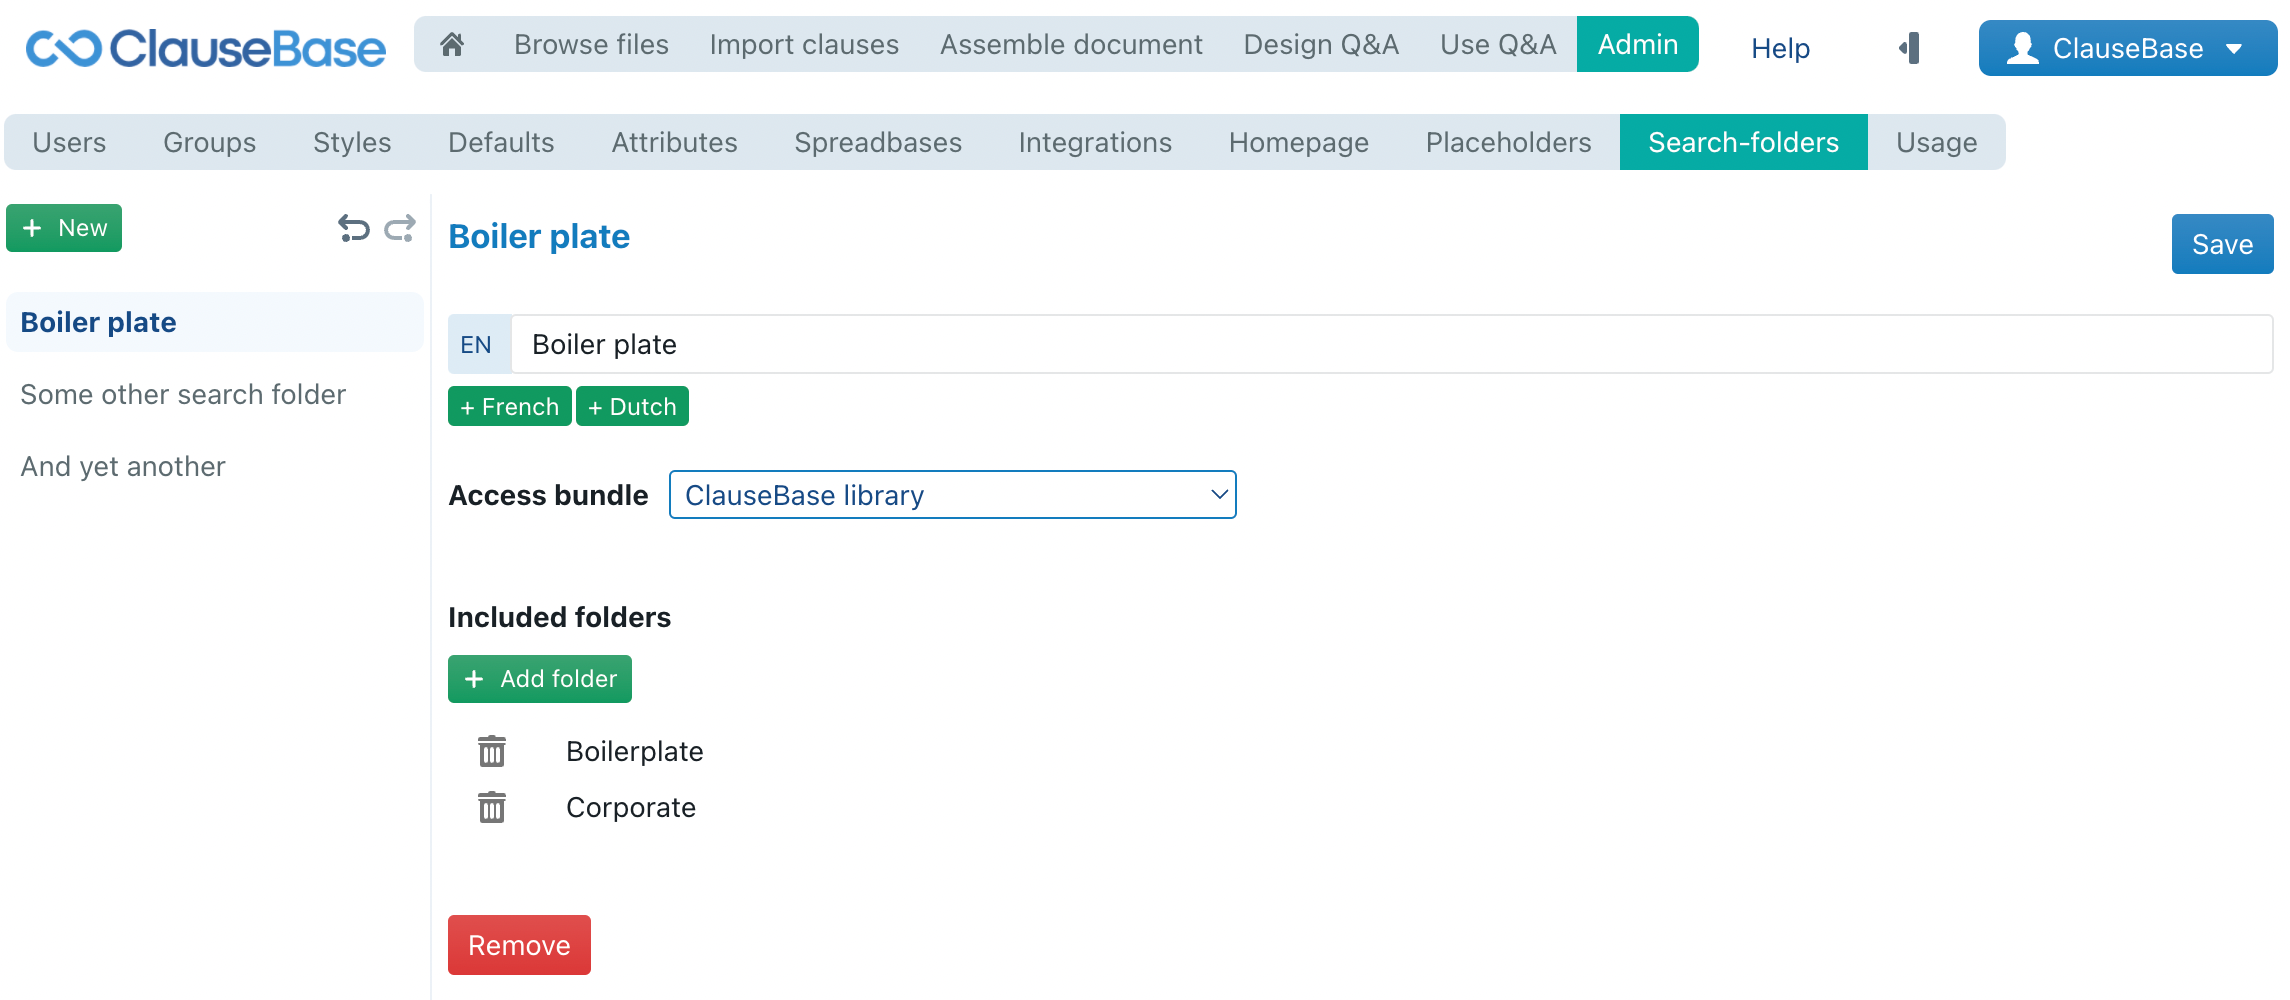Switch to the Integrations tab
Image resolution: width=2290 pixels, height=1000 pixels.
[x=1095, y=142]
